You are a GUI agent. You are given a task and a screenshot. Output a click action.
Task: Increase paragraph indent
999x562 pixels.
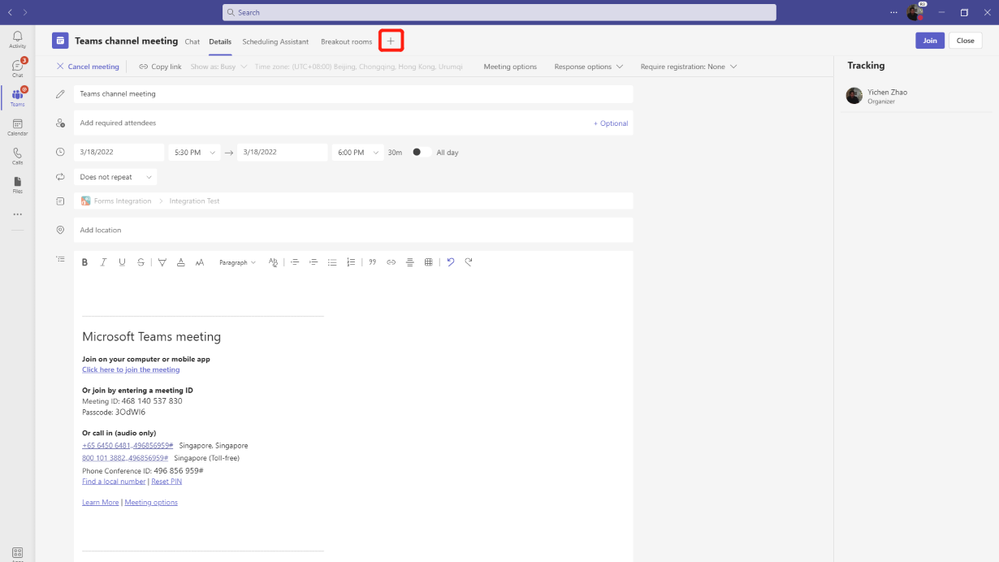[313, 262]
